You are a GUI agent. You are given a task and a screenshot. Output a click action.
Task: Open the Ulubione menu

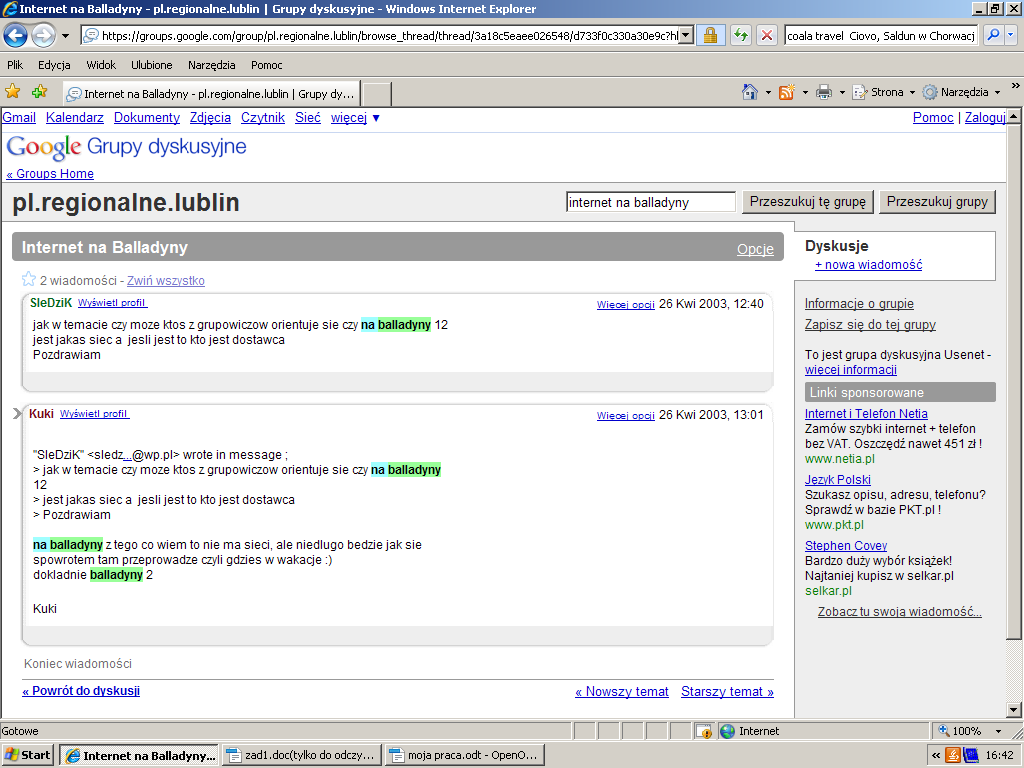pos(151,65)
